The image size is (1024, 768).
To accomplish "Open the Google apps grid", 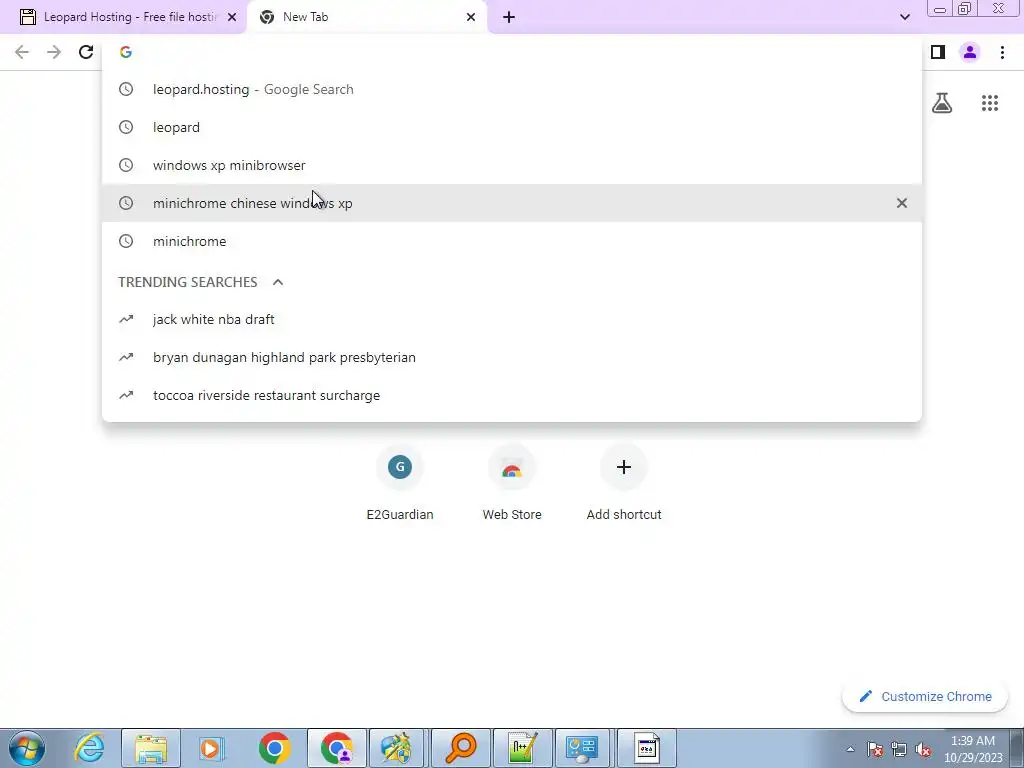I will tap(990, 103).
